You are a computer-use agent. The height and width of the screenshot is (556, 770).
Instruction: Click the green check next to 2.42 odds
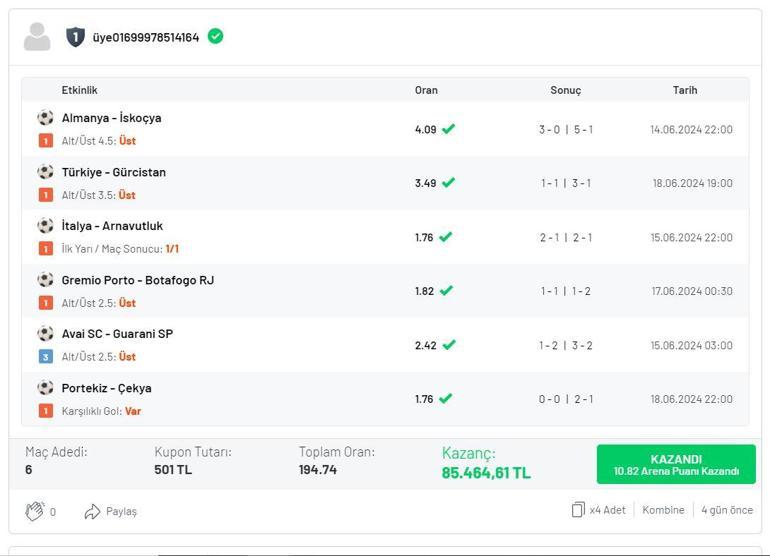(449, 345)
